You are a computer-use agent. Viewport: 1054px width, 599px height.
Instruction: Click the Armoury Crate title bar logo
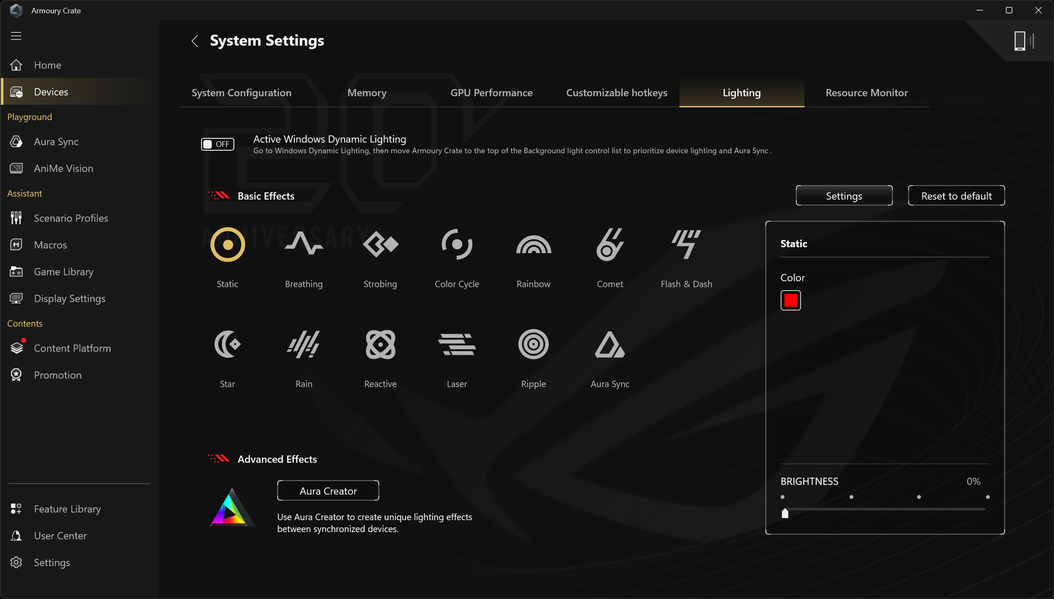coord(16,10)
